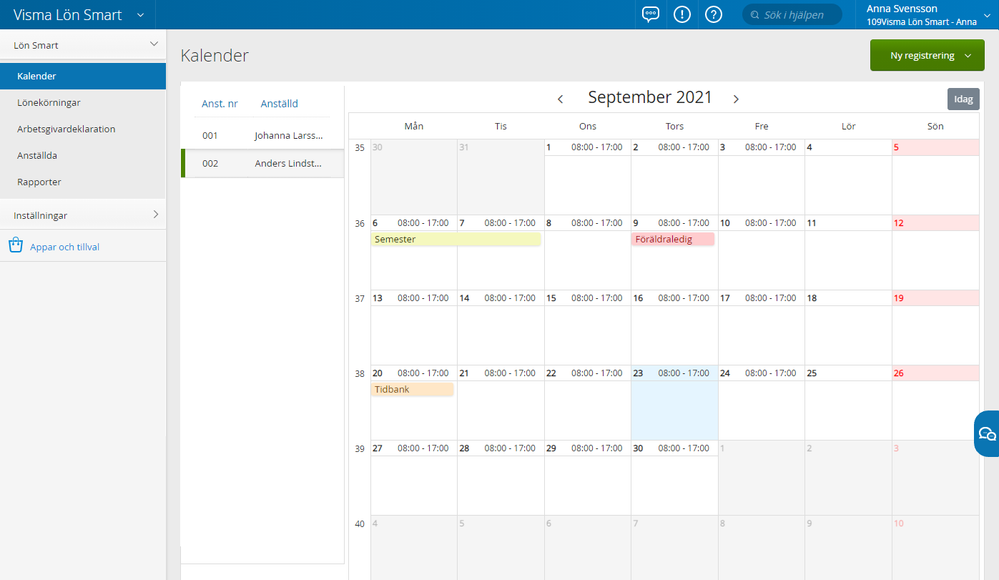999x580 pixels.
Task: Expand the Inställningar menu section
Action: click(x=154, y=215)
